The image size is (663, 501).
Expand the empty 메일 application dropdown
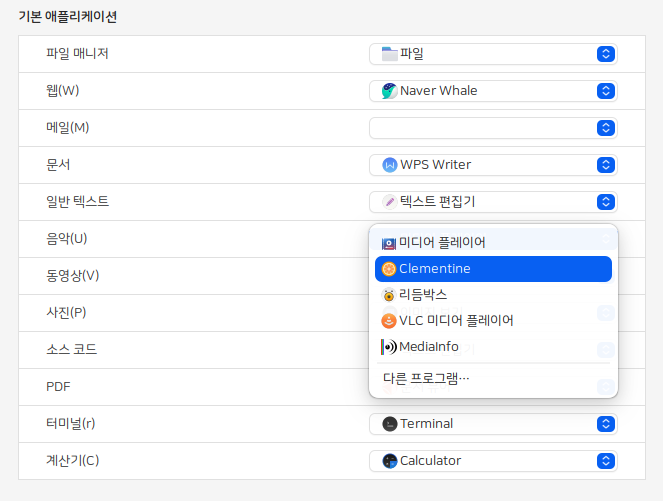[x=604, y=128]
